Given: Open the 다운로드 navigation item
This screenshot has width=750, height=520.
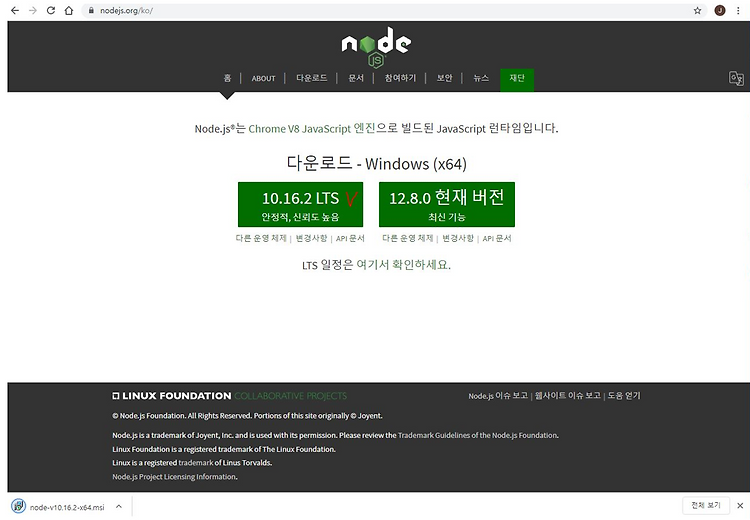Looking at the screenshot, I should tap(311, 78).
